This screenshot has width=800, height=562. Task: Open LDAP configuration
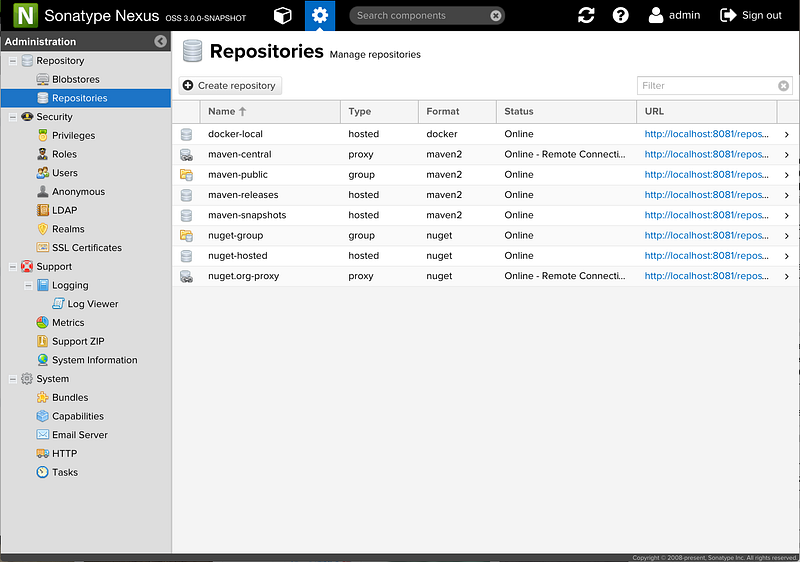click(64, 210)
